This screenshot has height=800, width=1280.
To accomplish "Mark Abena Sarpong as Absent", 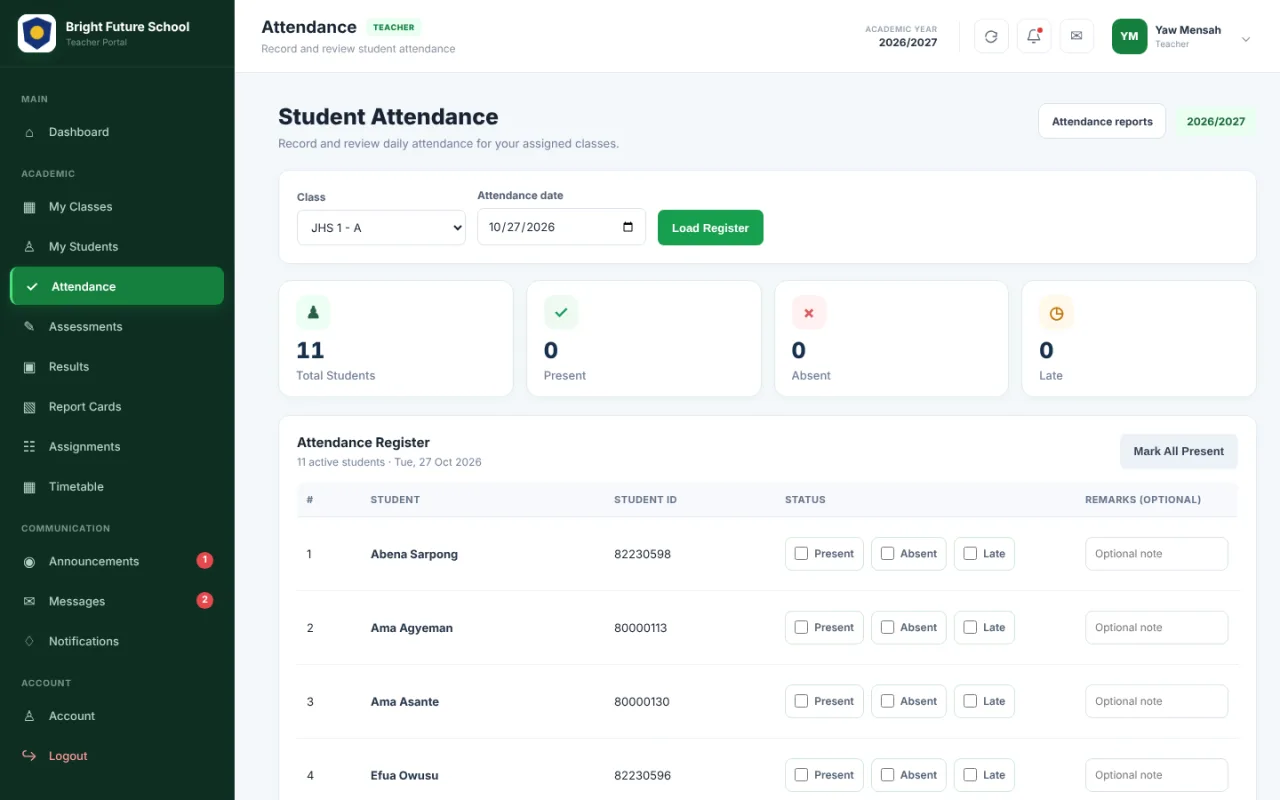I will tap(909, 554).
